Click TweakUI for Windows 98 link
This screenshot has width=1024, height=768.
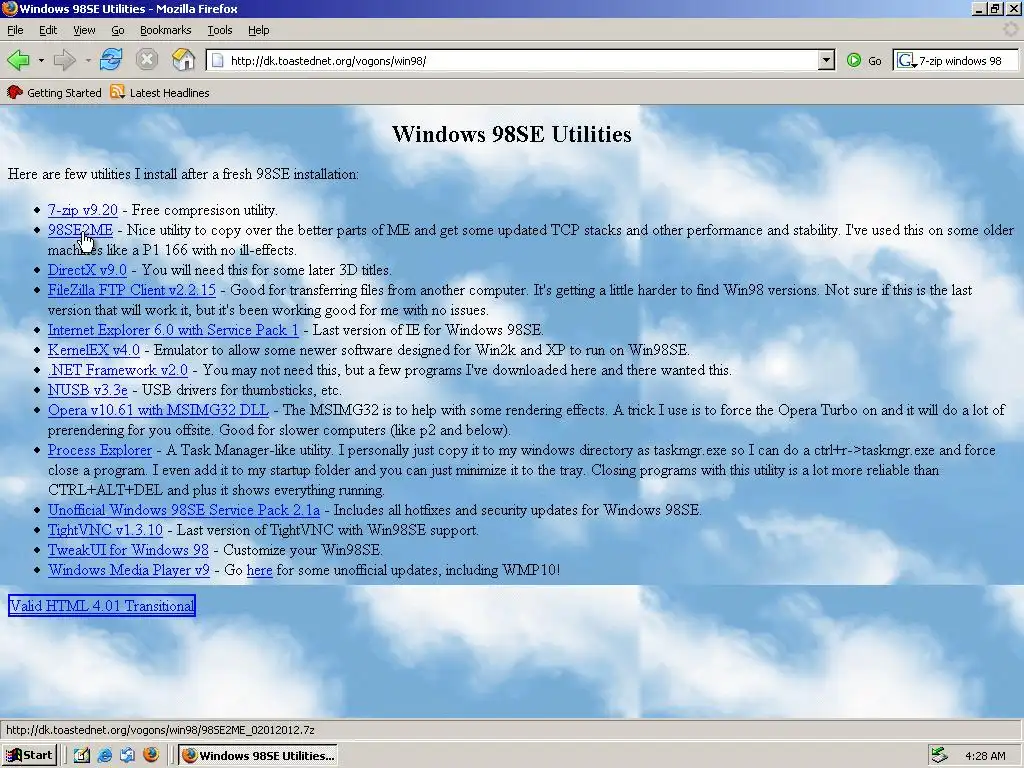click(128, 551)
